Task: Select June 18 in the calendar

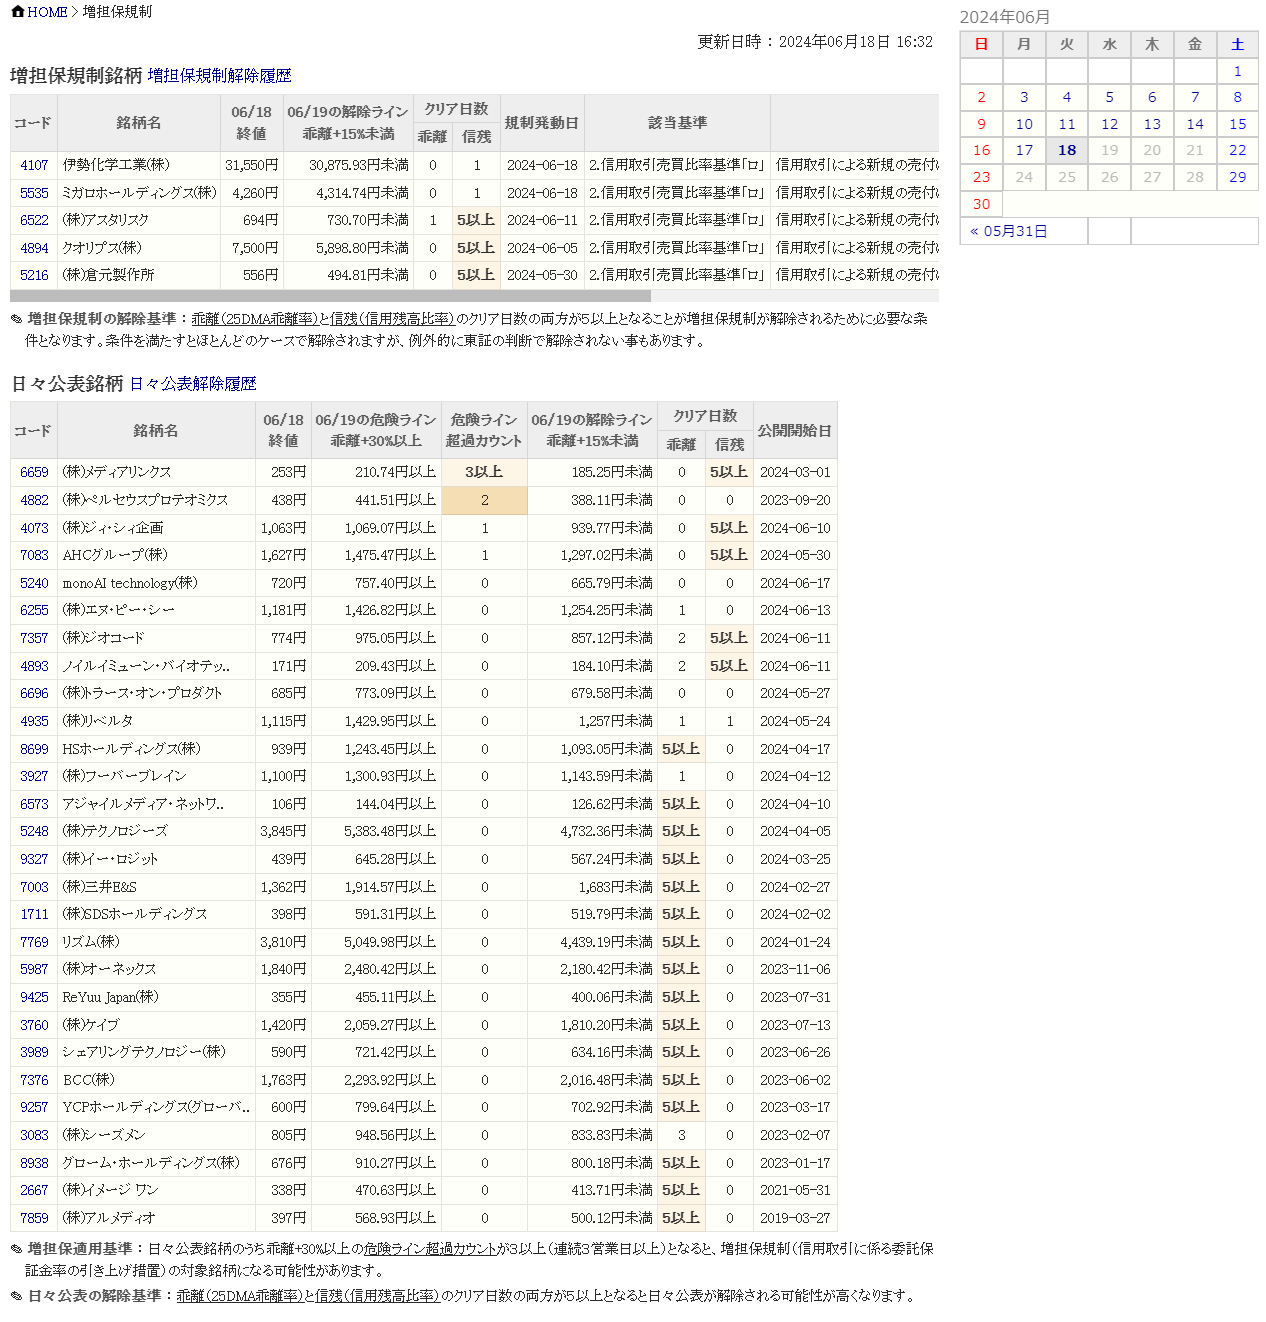Action: (x=1067, y=150)
